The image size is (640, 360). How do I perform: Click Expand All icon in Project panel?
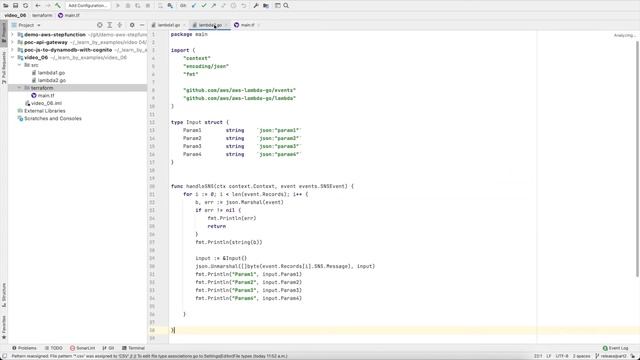tap(109, 25)
